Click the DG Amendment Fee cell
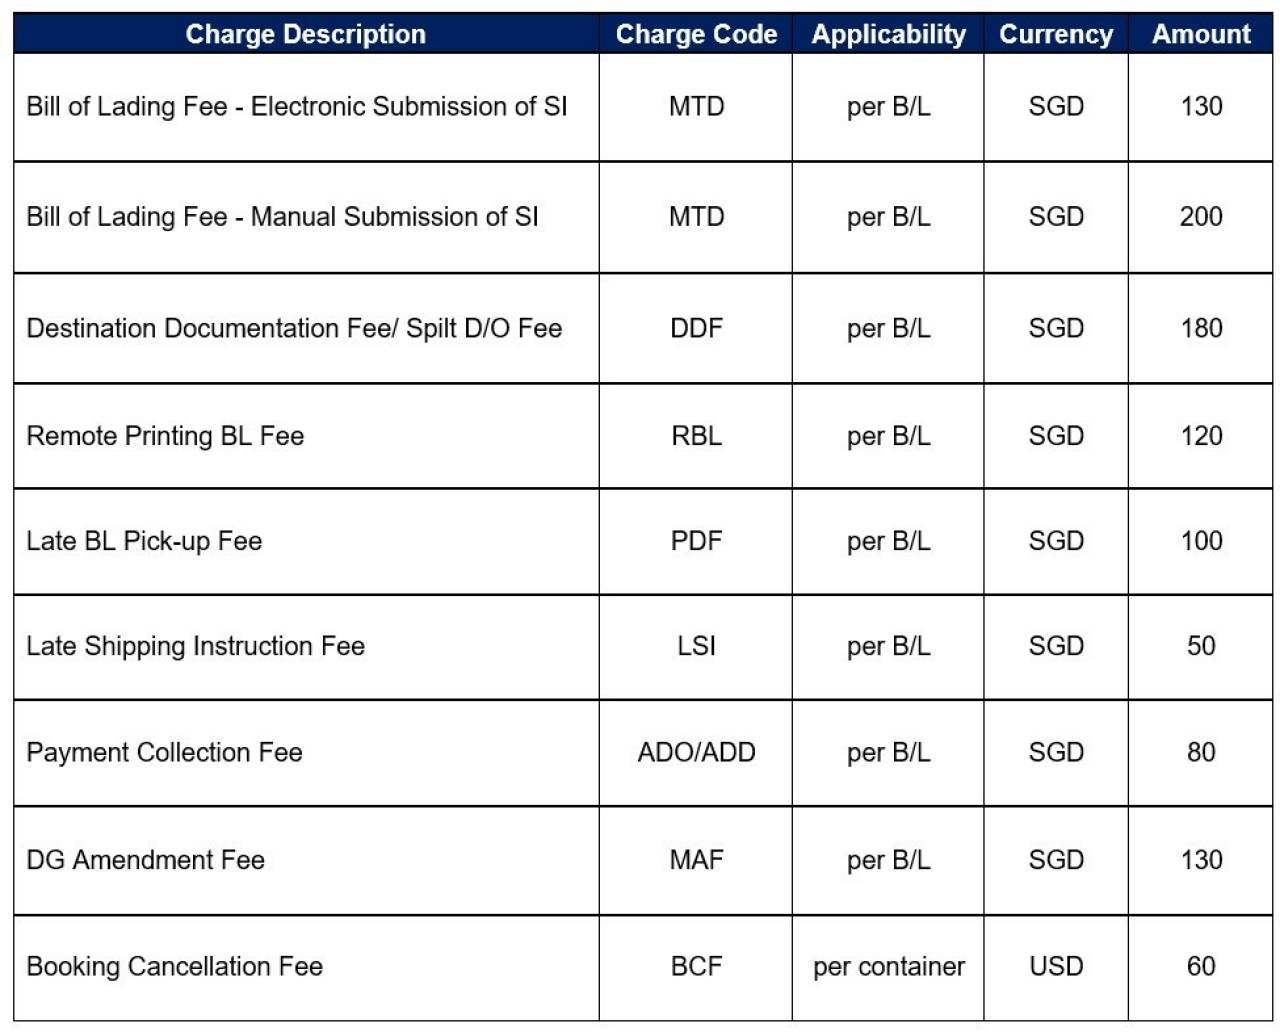The height and width of the screenshot is (1032, 1280). coord(306,860)
